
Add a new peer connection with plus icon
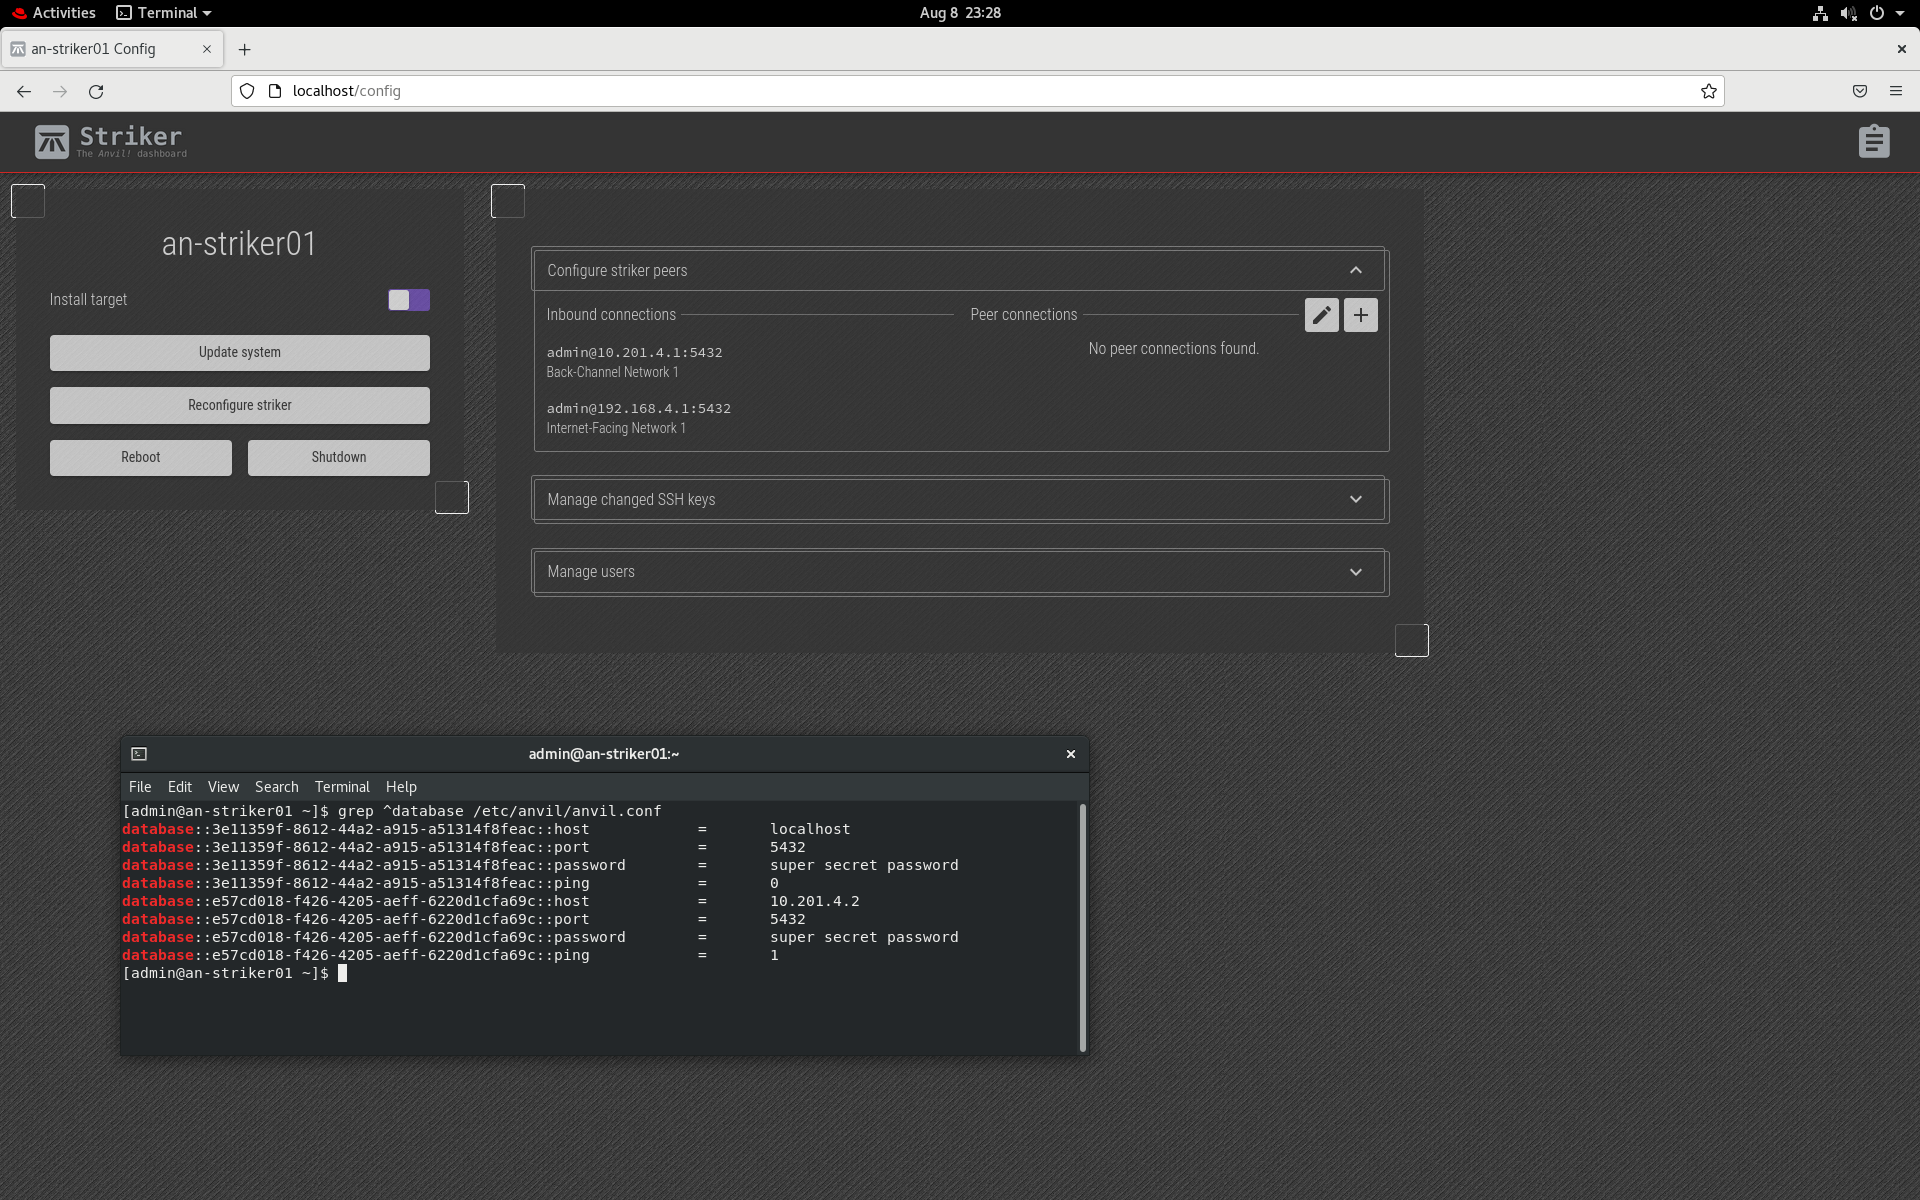point(1360,314)
